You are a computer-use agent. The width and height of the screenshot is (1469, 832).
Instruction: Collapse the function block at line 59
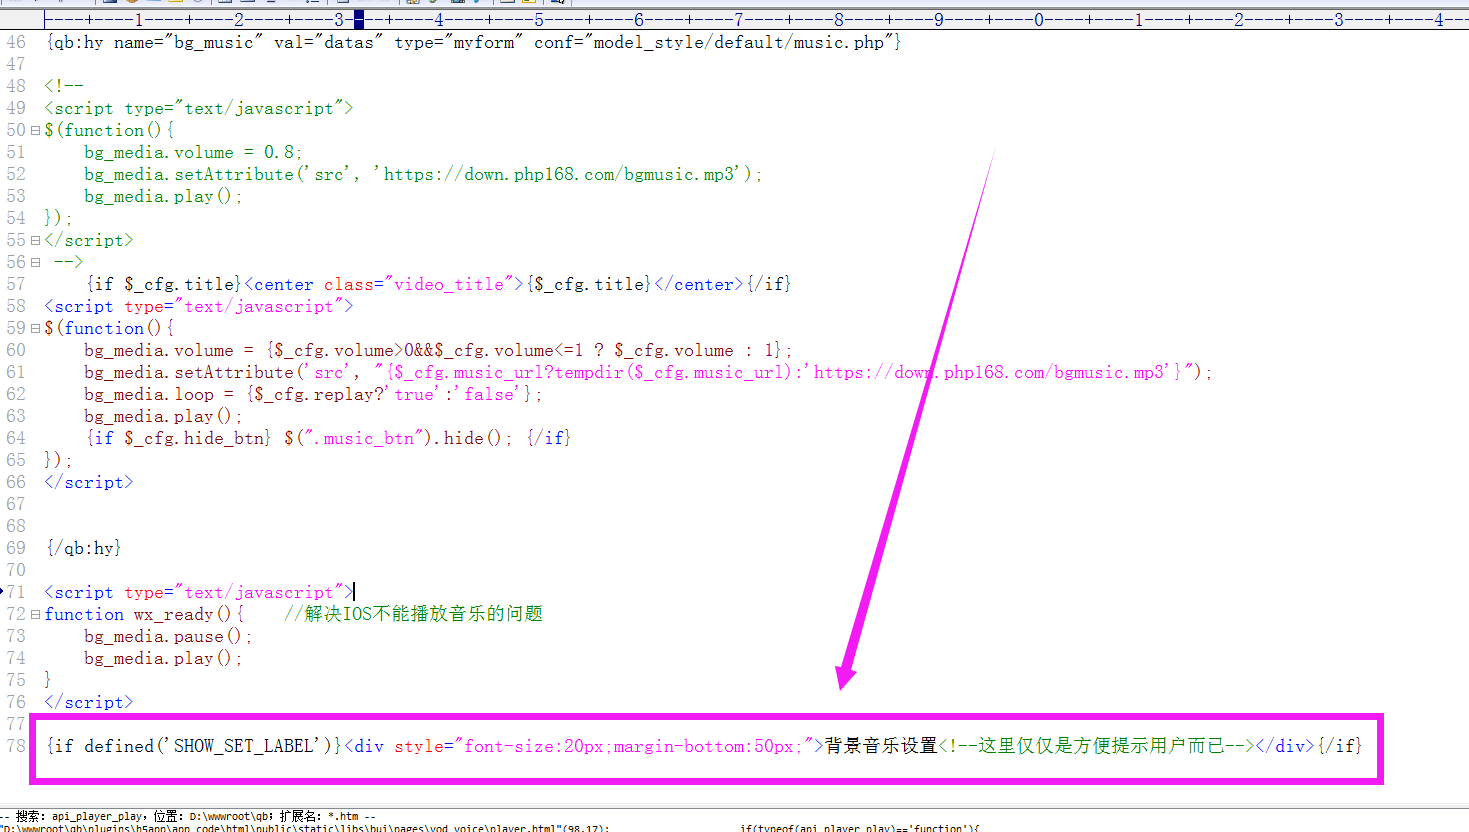[x=35, y=328]
